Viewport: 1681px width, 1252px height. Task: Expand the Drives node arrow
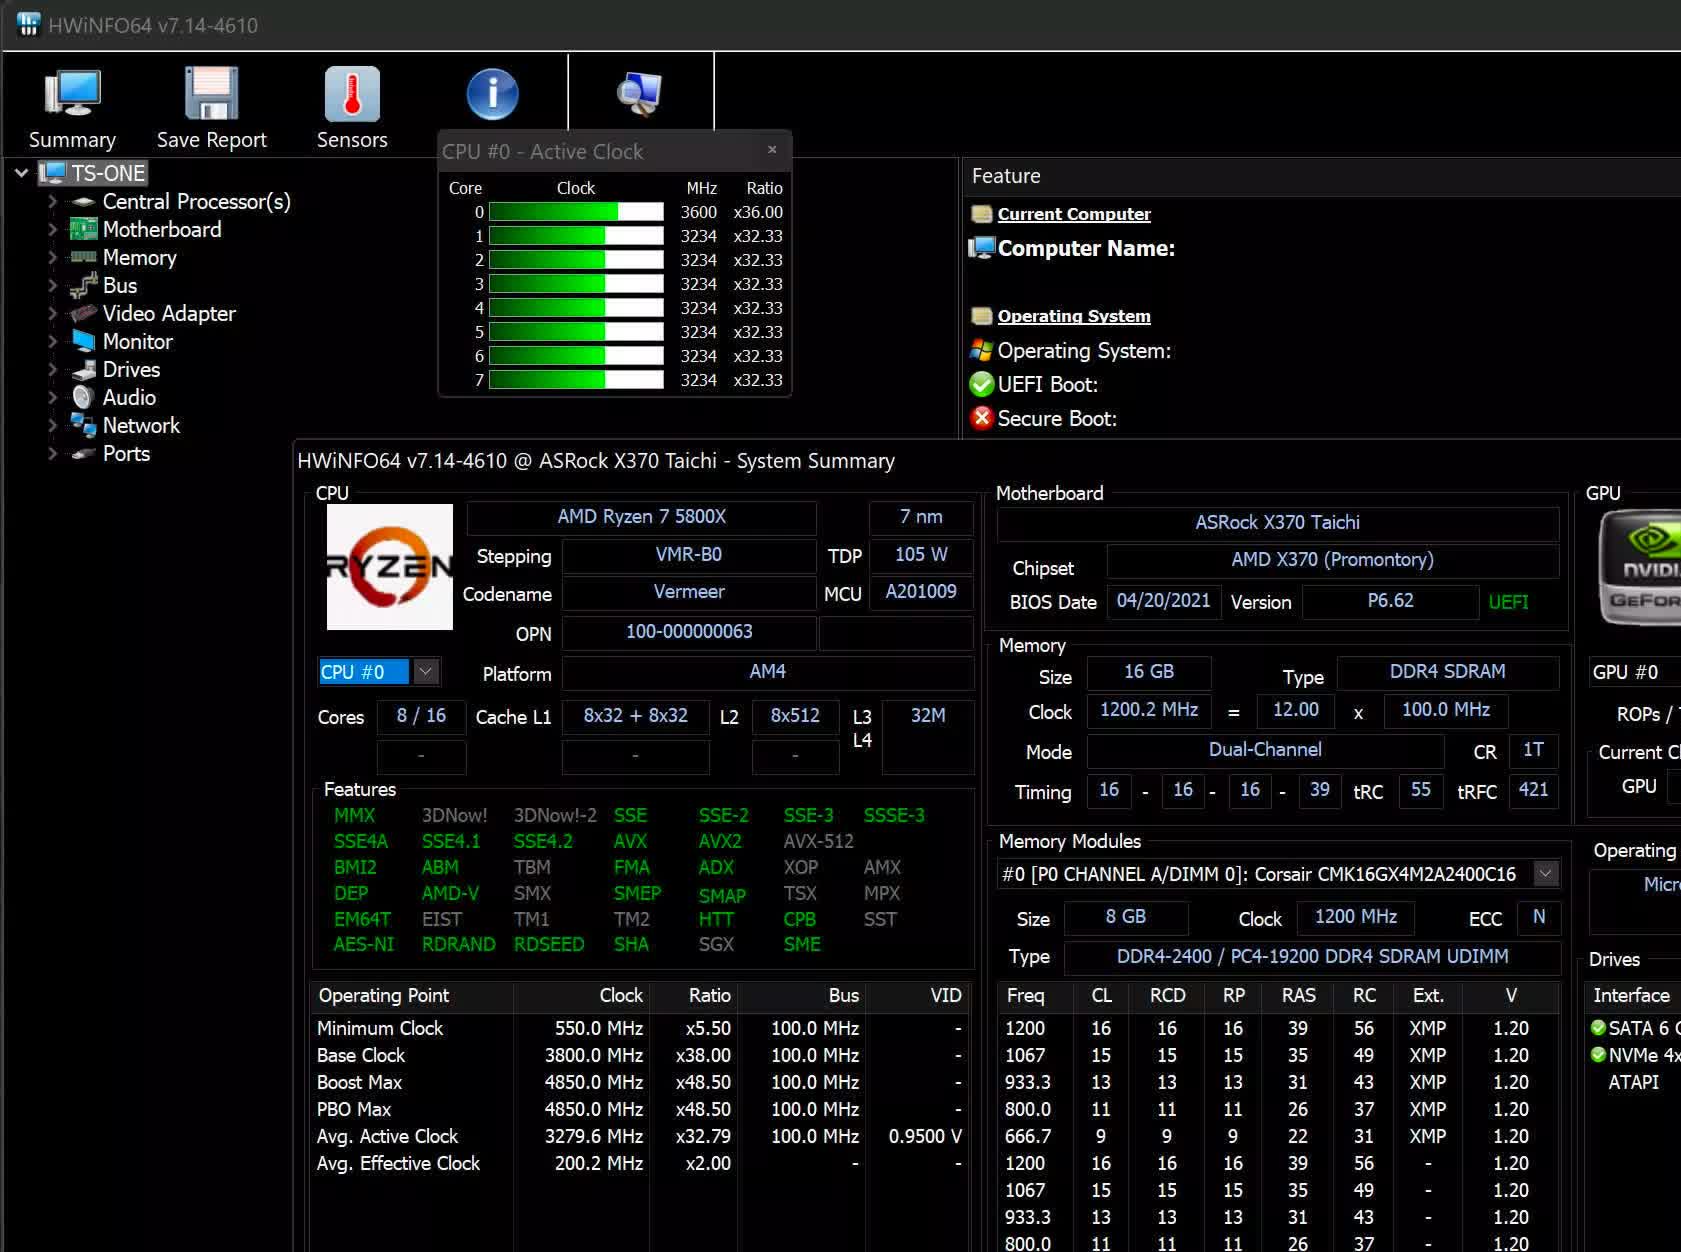coord(53,369)
